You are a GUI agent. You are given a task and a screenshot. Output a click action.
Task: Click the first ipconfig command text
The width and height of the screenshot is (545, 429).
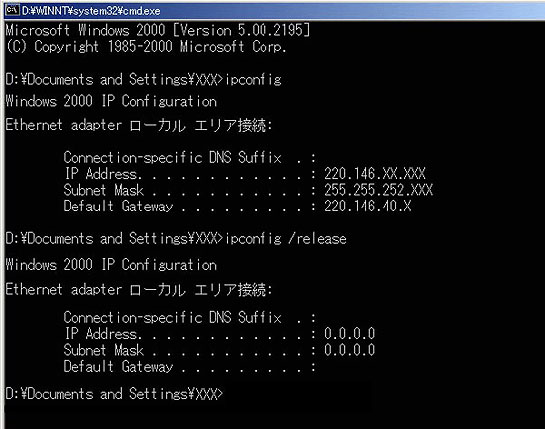253,80
